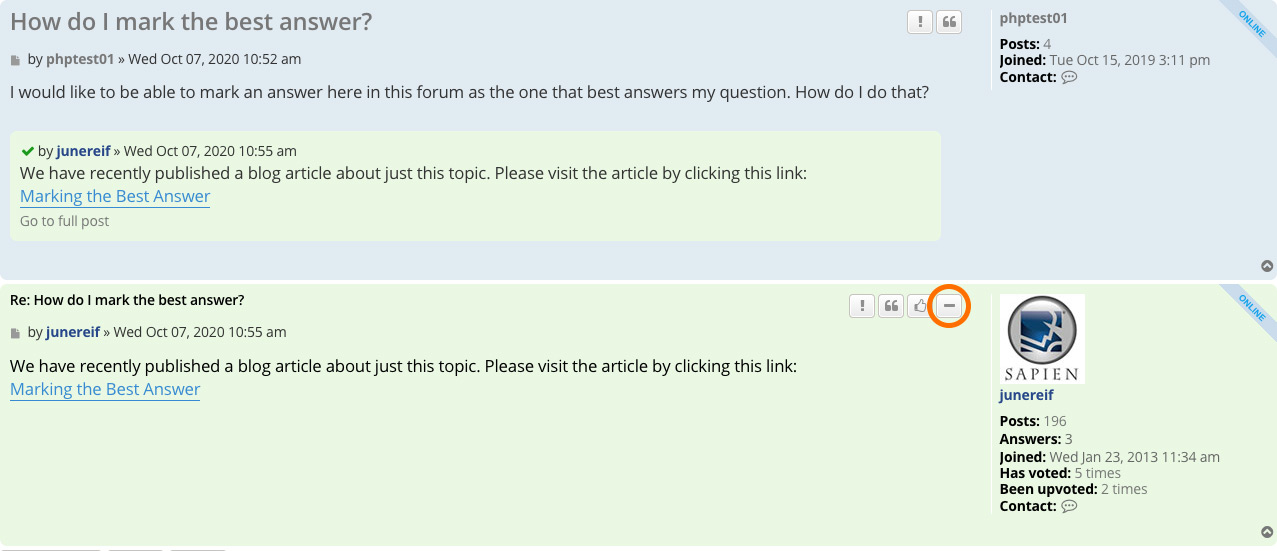Quote the original question post
The width and height of the screenshot is (1277, 551).
[x=949, y=22]
